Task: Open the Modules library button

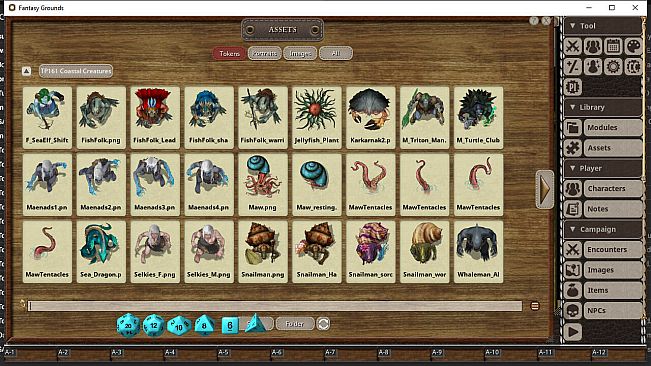Action: tap(613, 127)
